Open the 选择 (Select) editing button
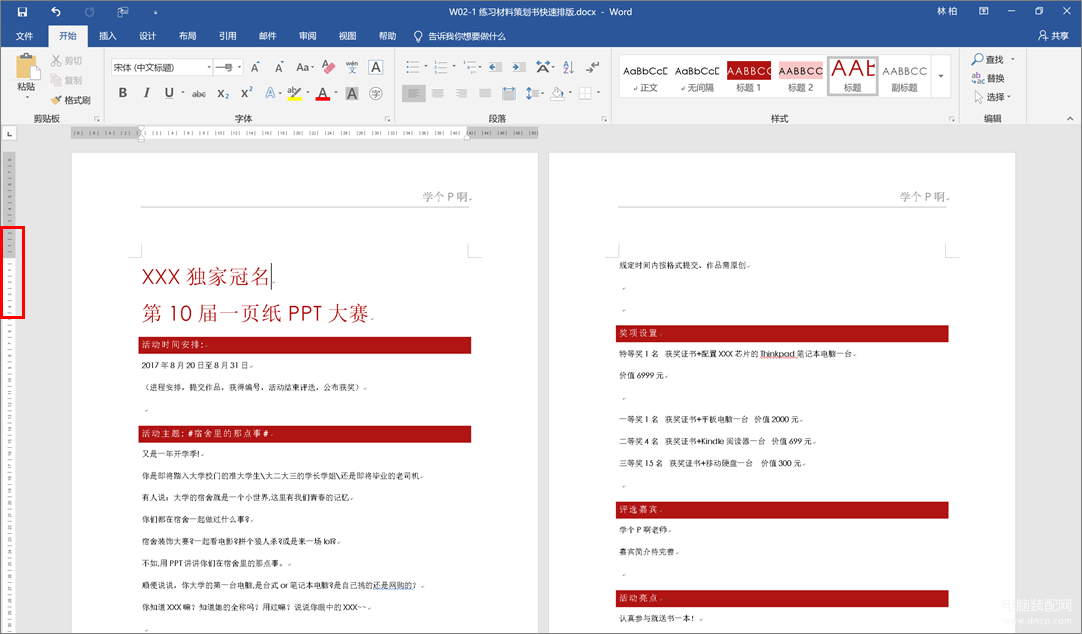 [992, 97]
